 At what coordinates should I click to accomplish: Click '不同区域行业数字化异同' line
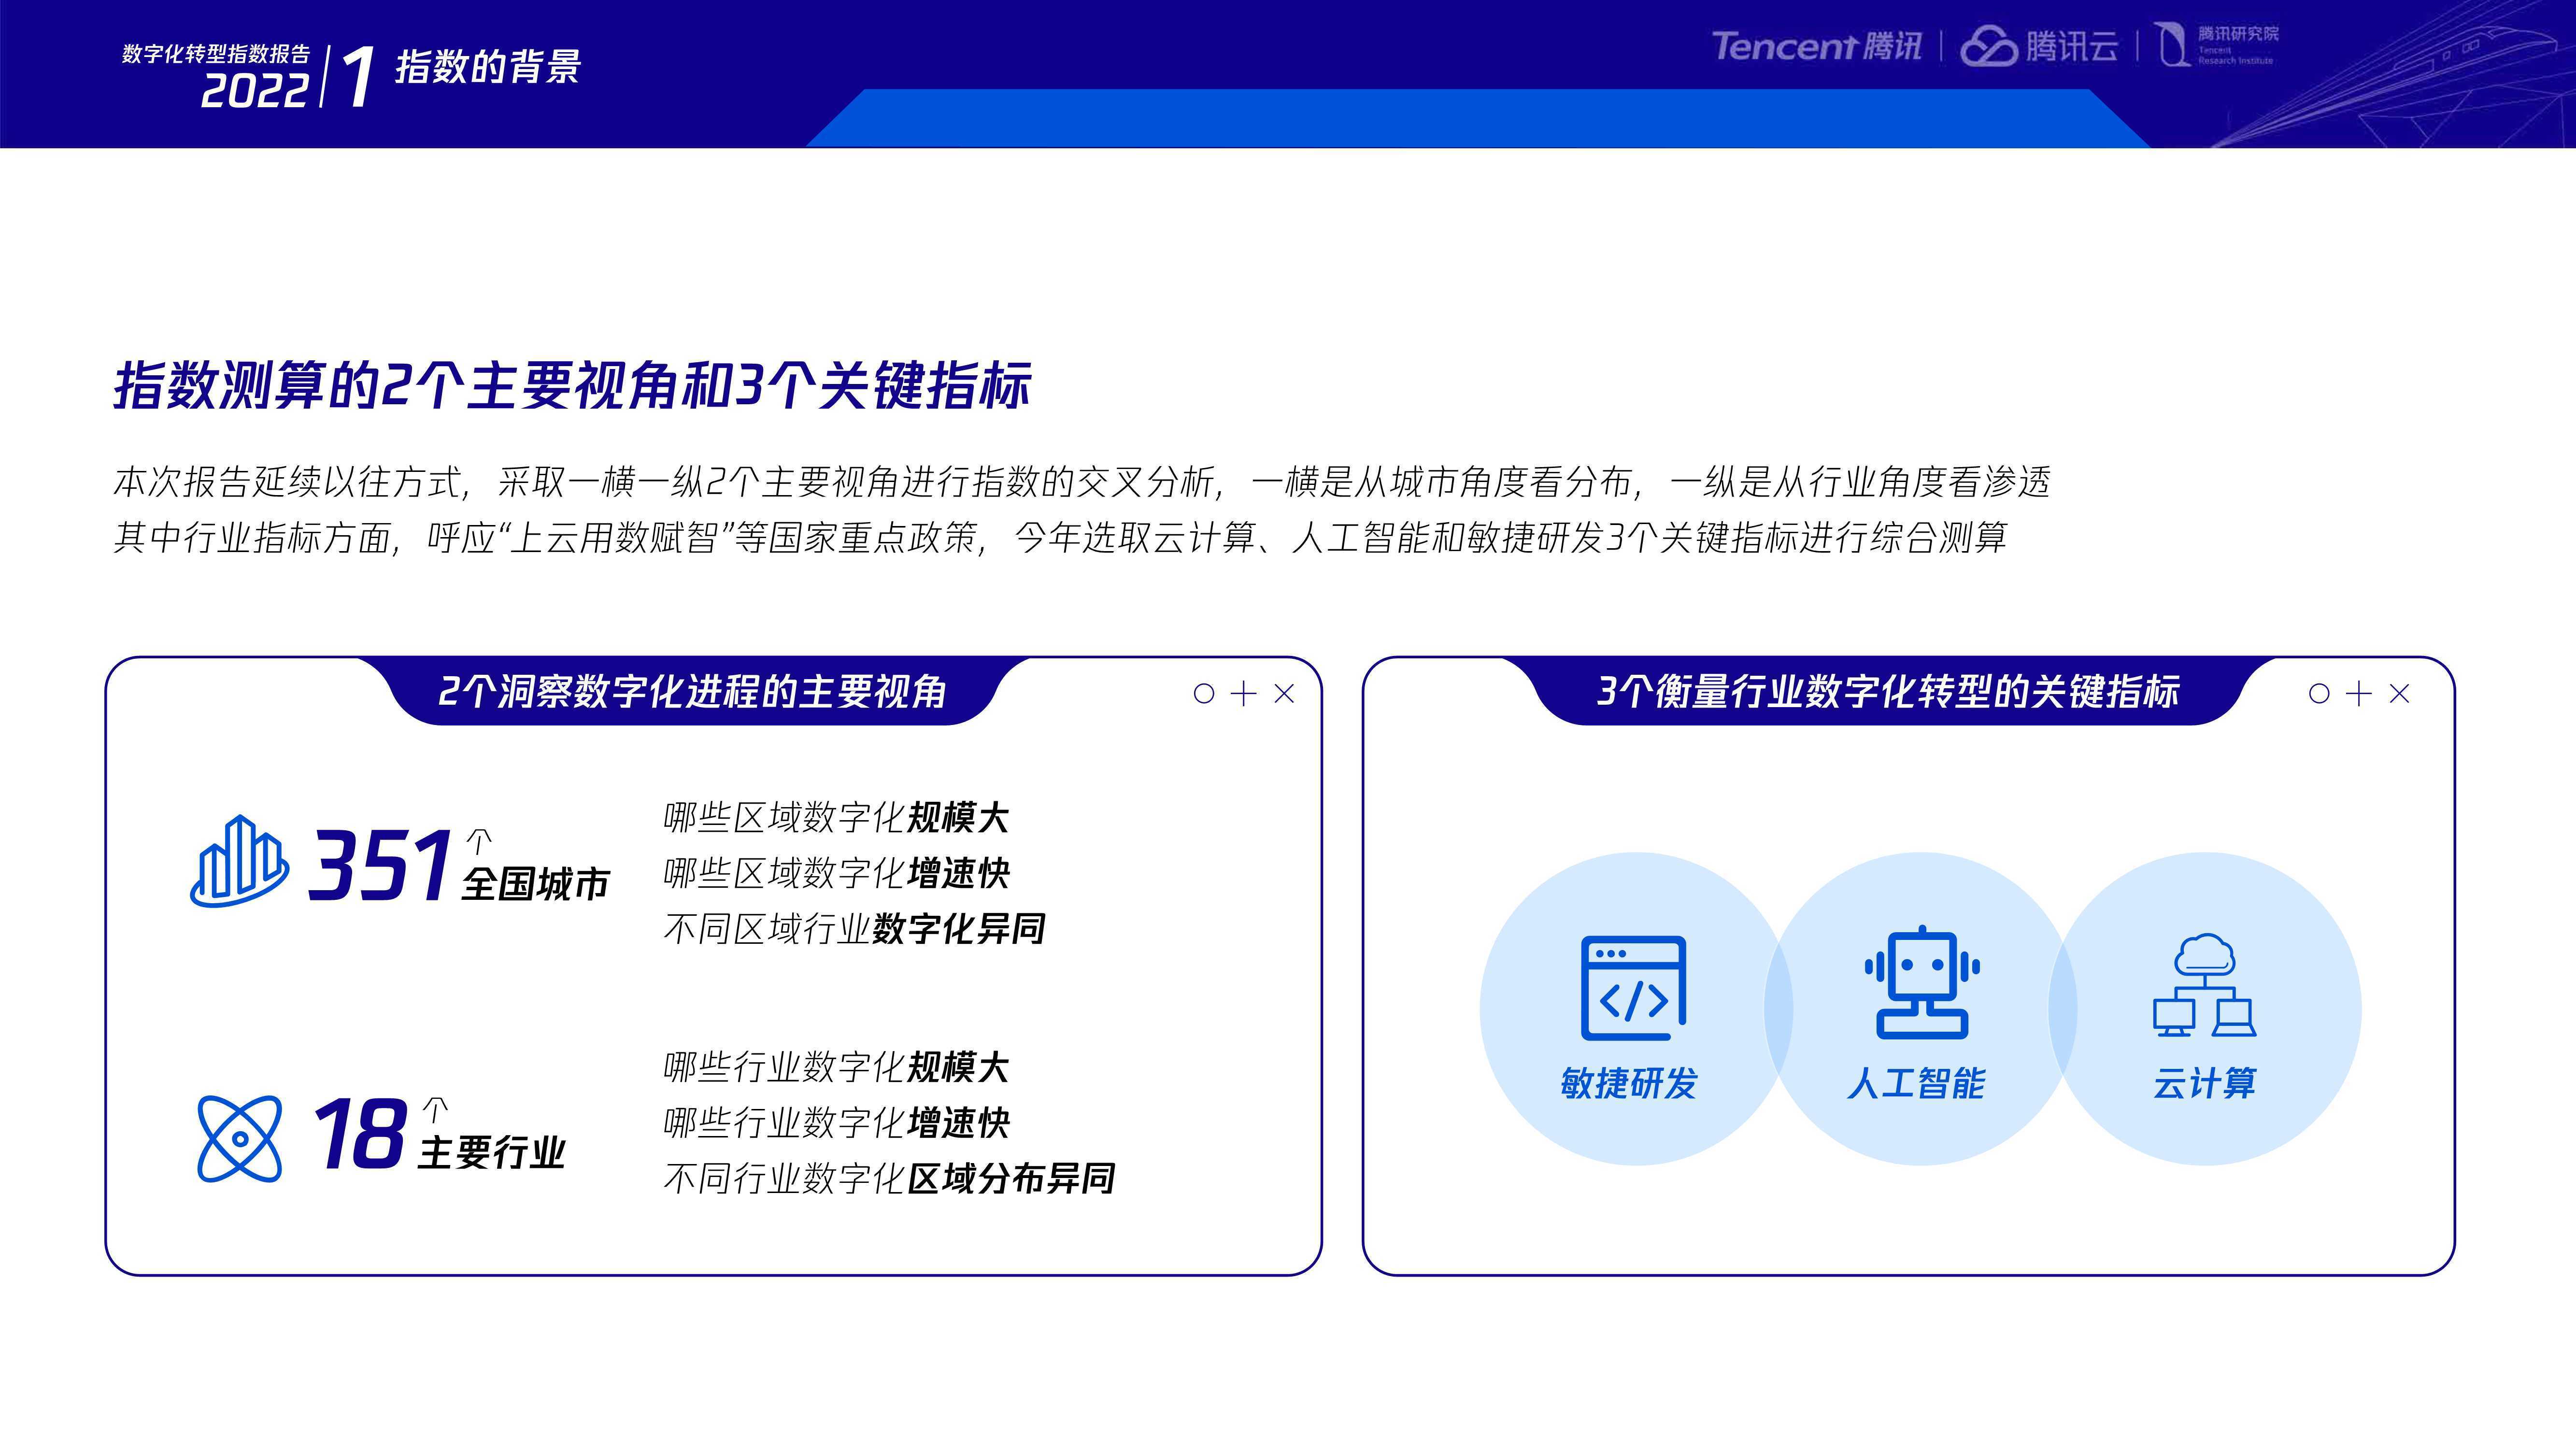(x=854, y=929)
